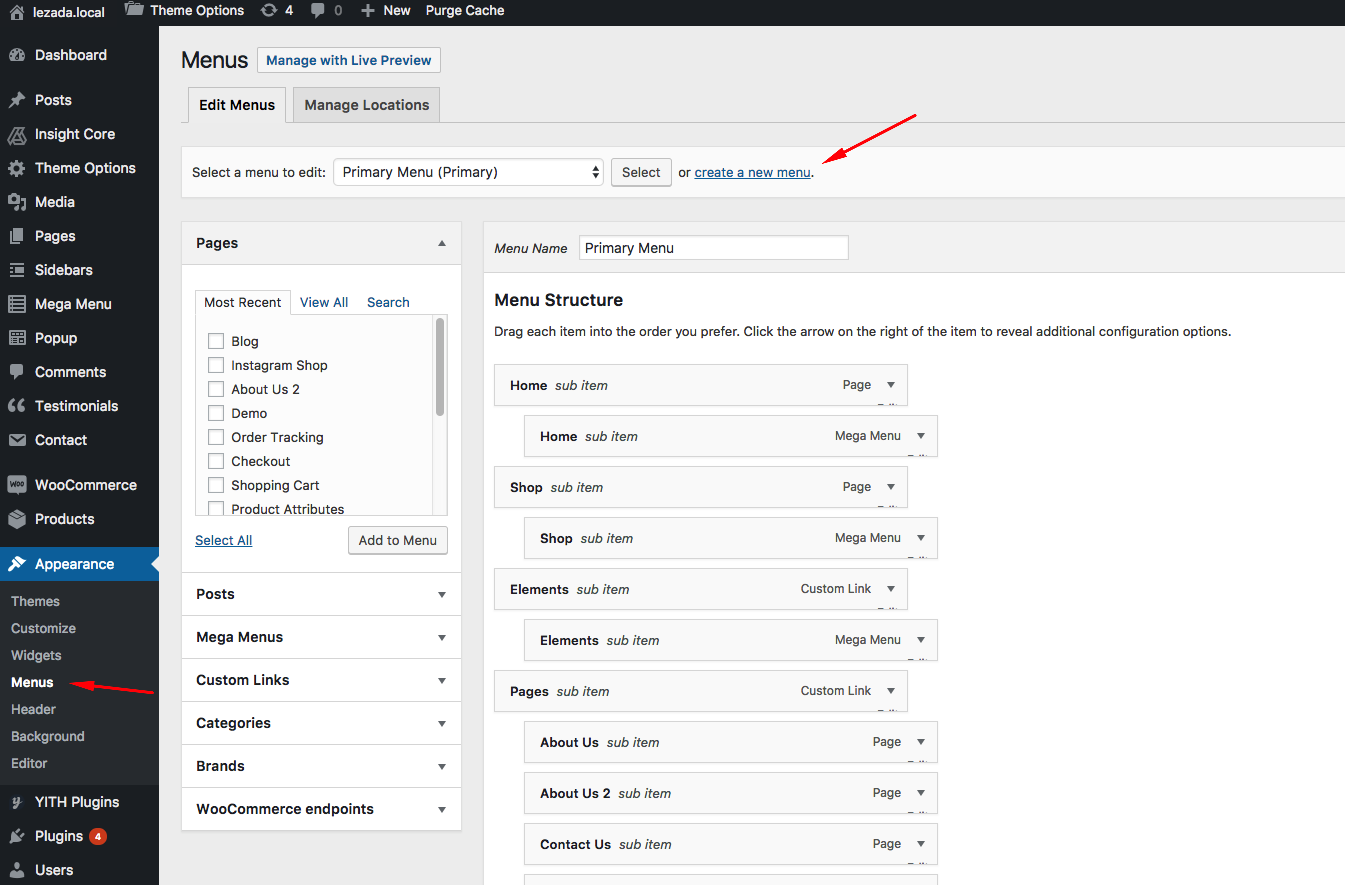Screen dimensions: 1345x885
Task: Click the create a new menu link
Action: pos(752,172)
